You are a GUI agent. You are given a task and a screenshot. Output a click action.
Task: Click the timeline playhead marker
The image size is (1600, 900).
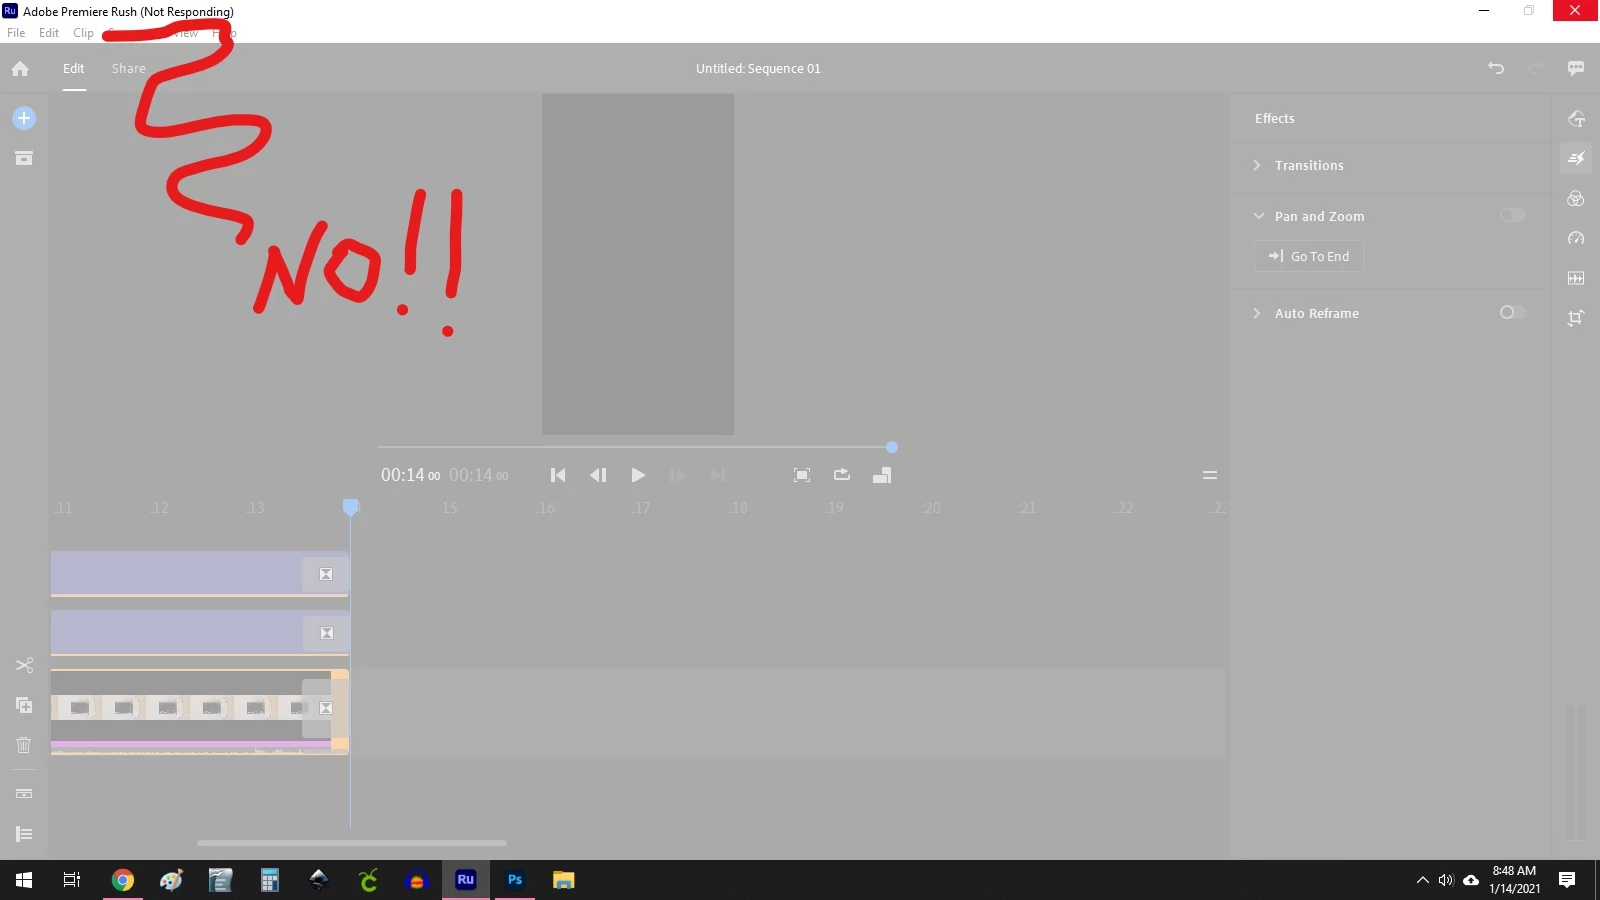point(350,507)
